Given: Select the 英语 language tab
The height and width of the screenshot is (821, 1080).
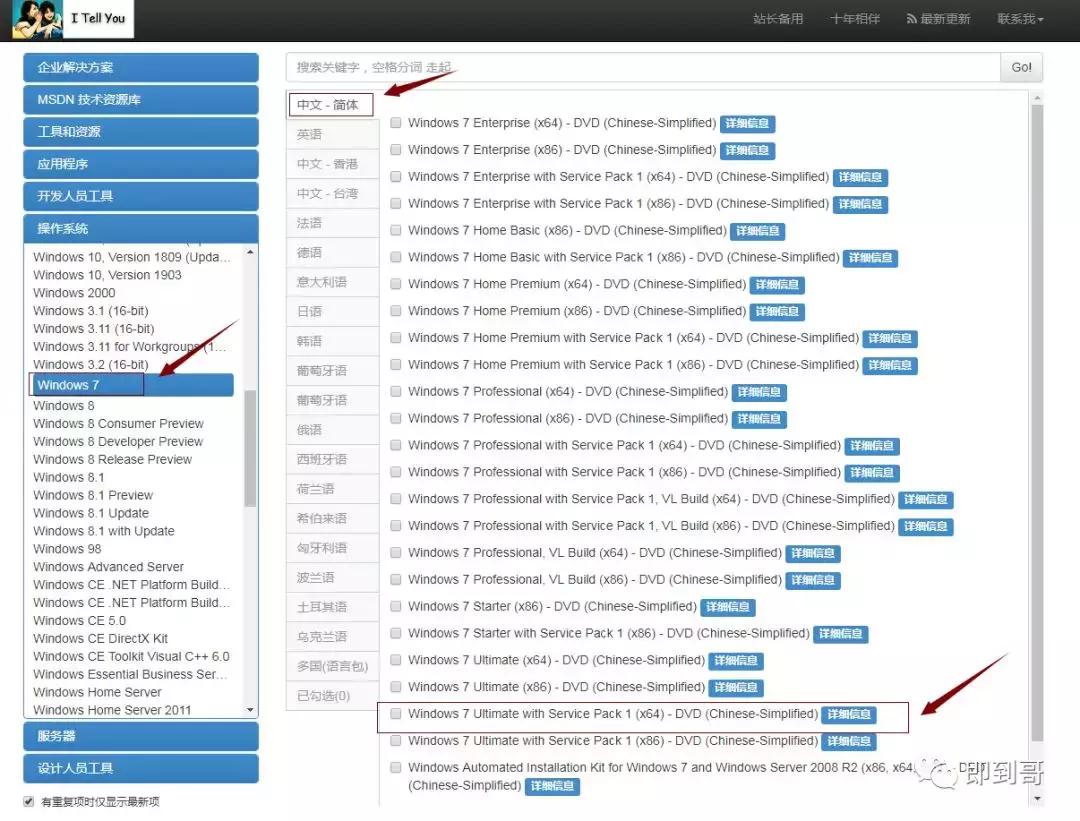Looking at the screenshot, I should (x=333, y=134).
